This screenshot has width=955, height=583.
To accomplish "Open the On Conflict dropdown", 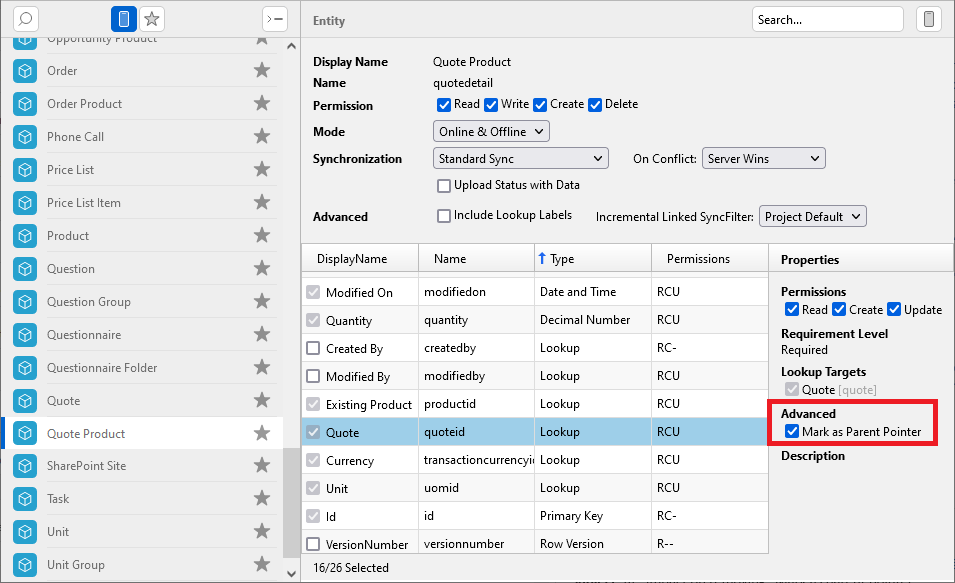I will coord(764,159).
